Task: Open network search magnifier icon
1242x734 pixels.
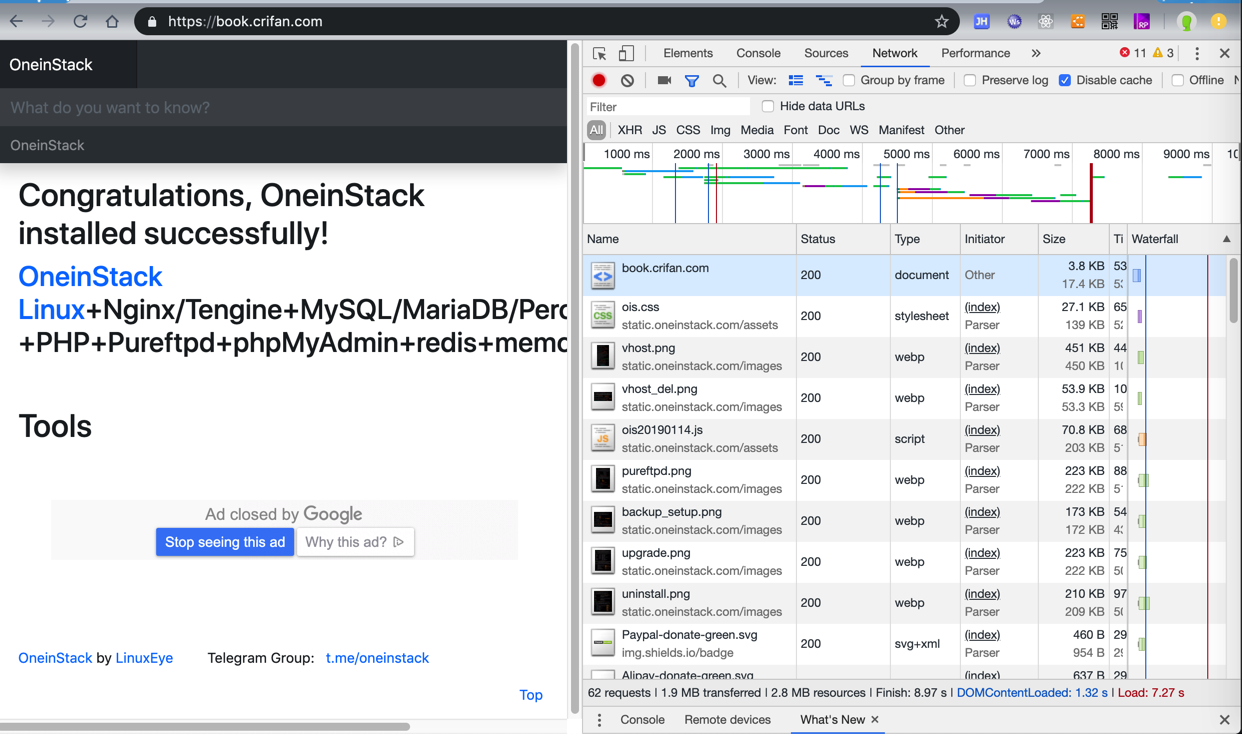Action: coord(719,80)
